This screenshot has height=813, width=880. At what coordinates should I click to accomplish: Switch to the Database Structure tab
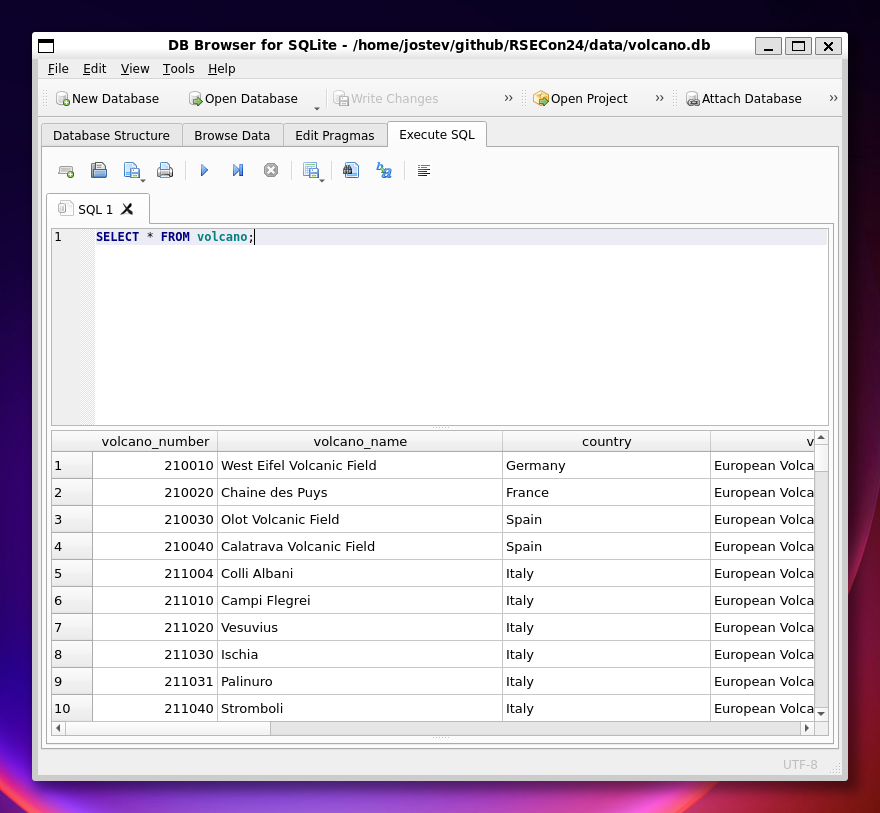[x=111, y=136]
